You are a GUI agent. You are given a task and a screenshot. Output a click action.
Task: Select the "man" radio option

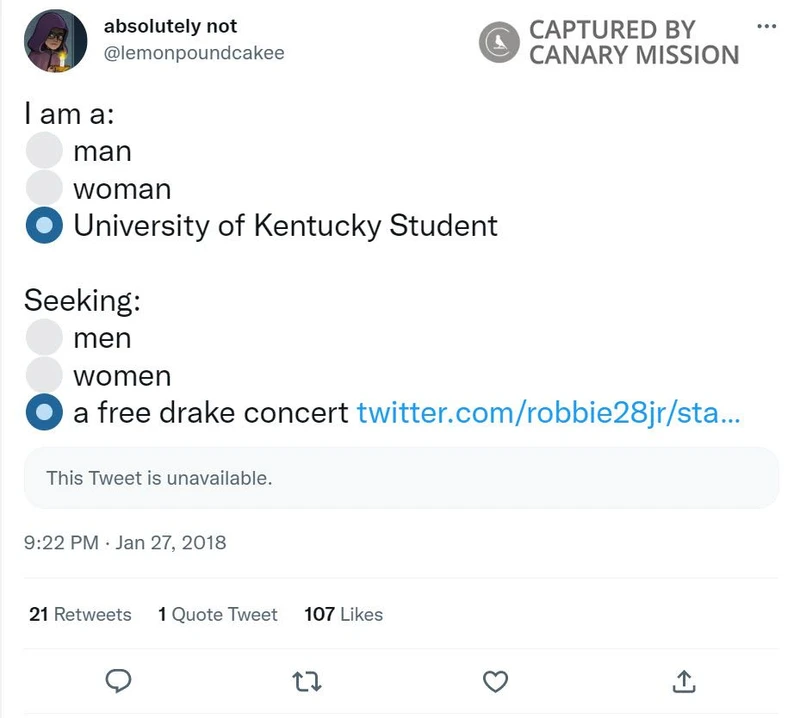[44, 151]
